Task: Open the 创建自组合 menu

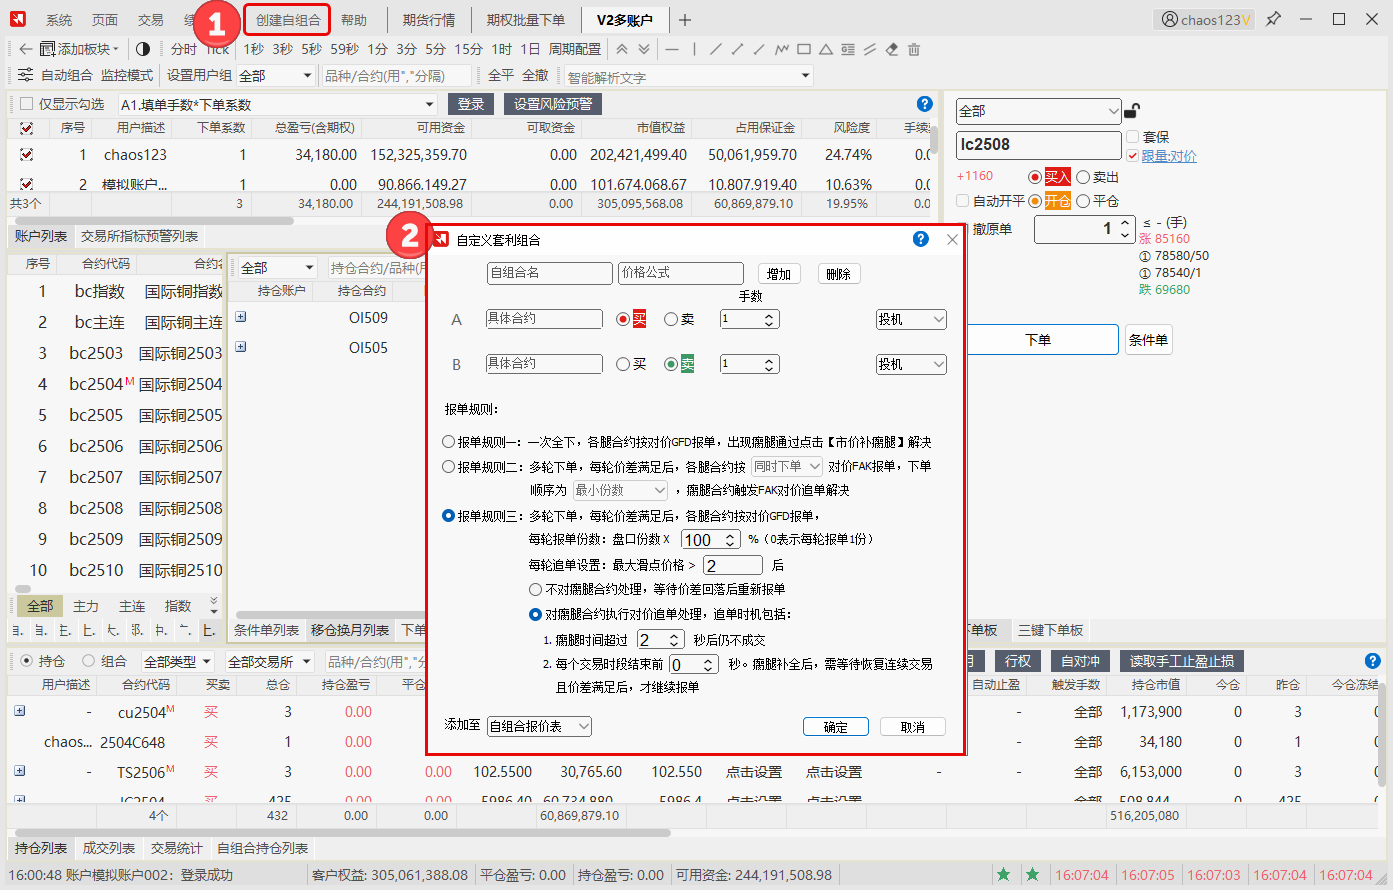Action: [288, 20]
